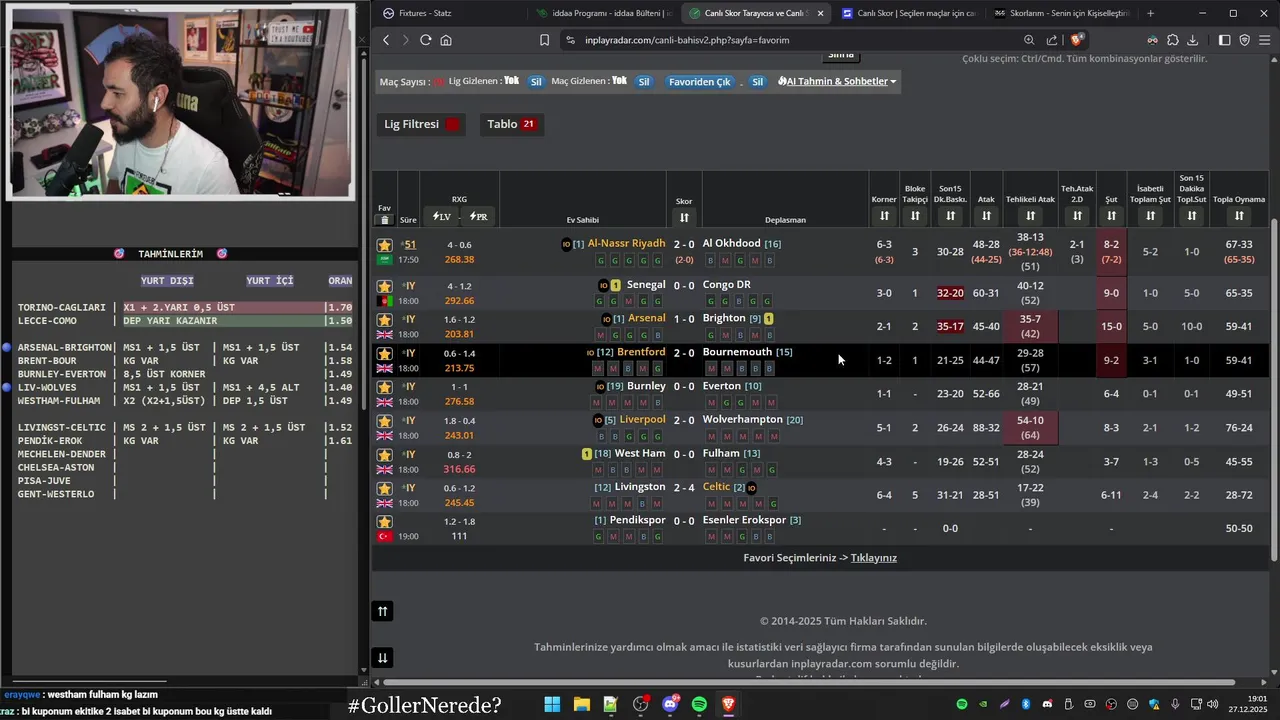
Task: Click the Sil button next to Maç Gizlenen
Action: pos(644,82)
